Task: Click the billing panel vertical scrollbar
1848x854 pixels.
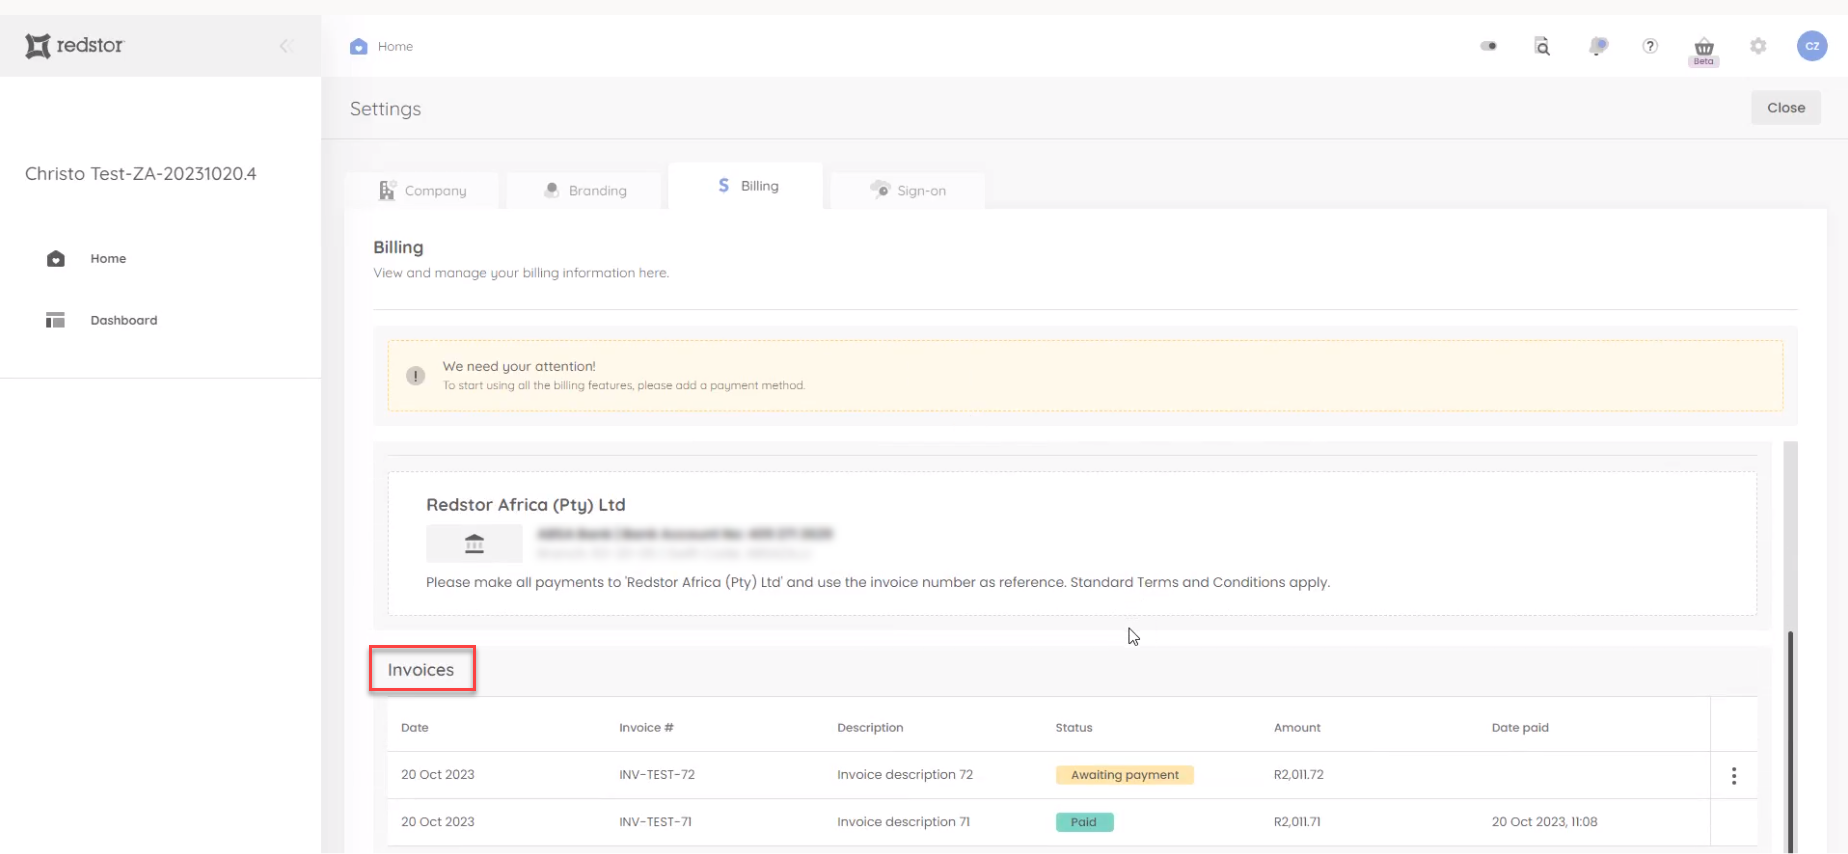Action: click(x=1790, y=741)
